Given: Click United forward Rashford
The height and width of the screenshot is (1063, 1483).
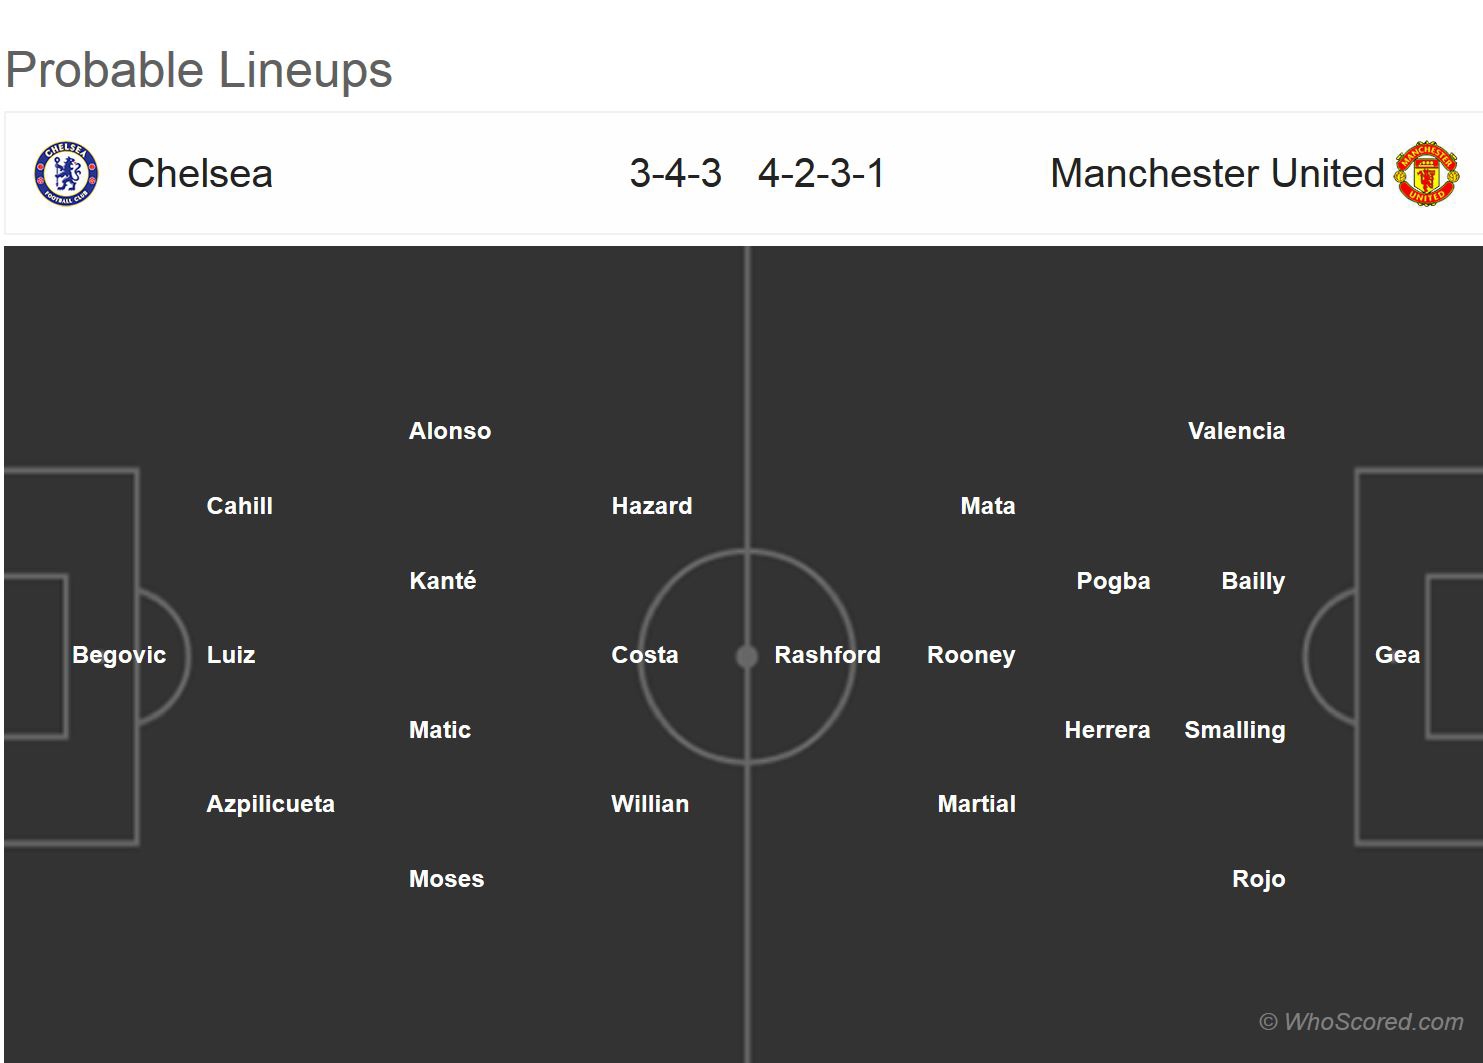Looking at the screenshot, I should pos(827,655).
